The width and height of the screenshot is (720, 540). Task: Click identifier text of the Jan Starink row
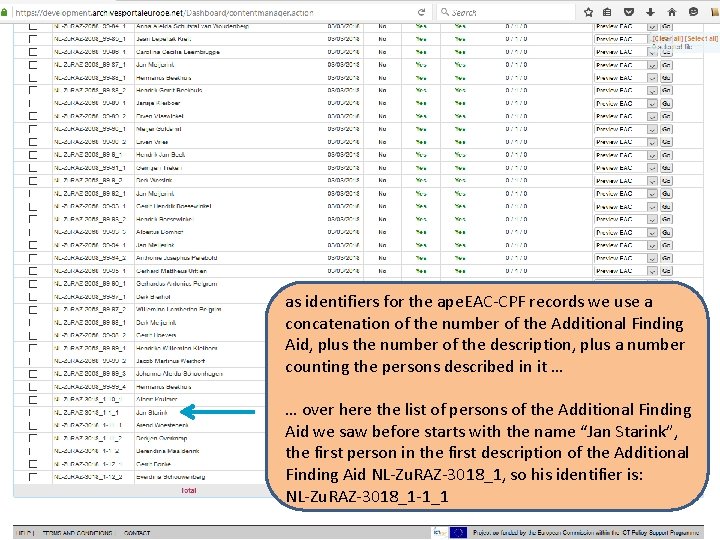(86, 412)
